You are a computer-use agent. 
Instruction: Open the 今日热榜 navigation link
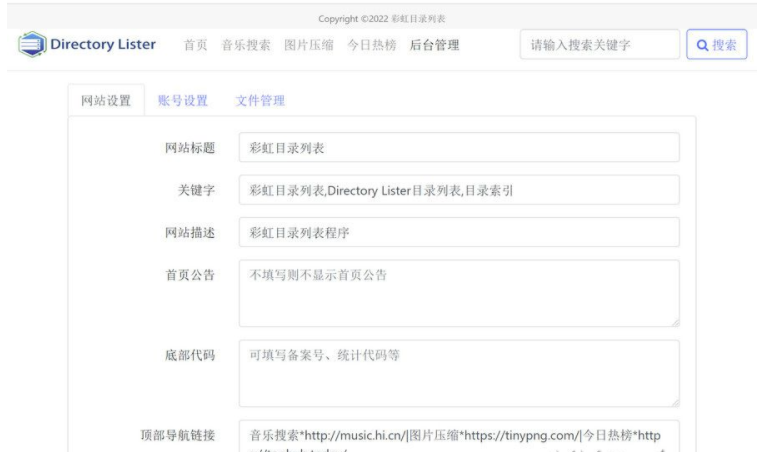[x=372, y=45]
